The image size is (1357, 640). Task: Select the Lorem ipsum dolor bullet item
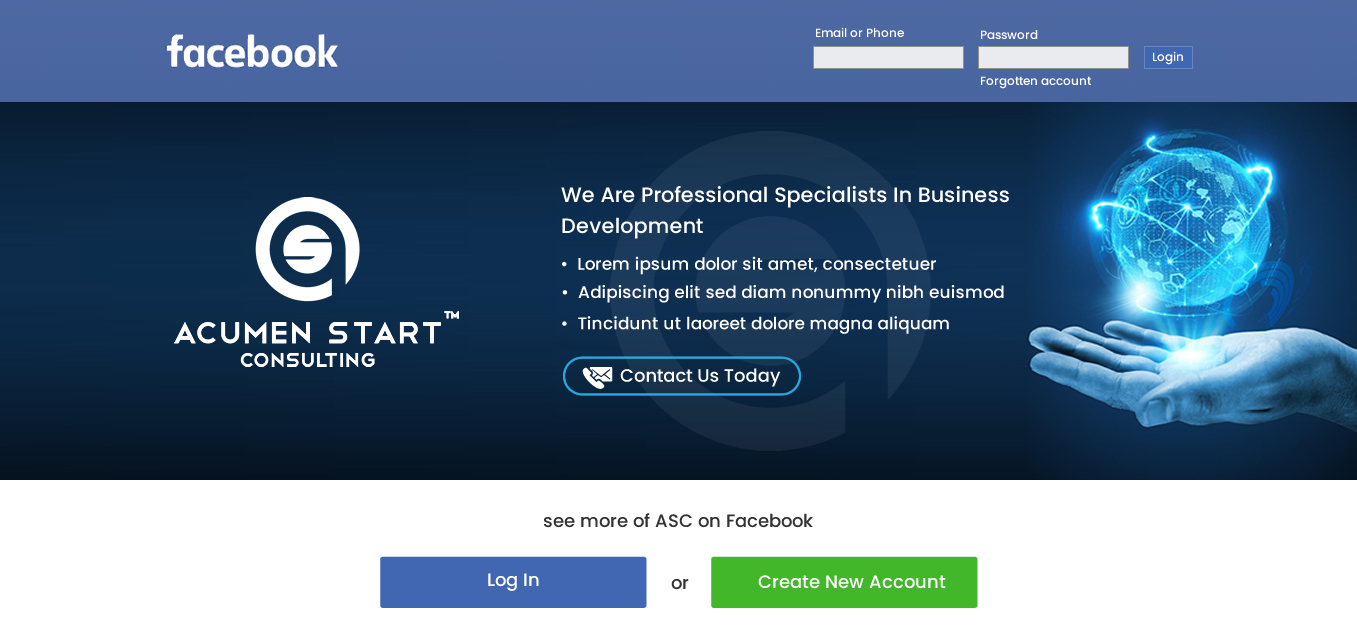tap(756, 264)
